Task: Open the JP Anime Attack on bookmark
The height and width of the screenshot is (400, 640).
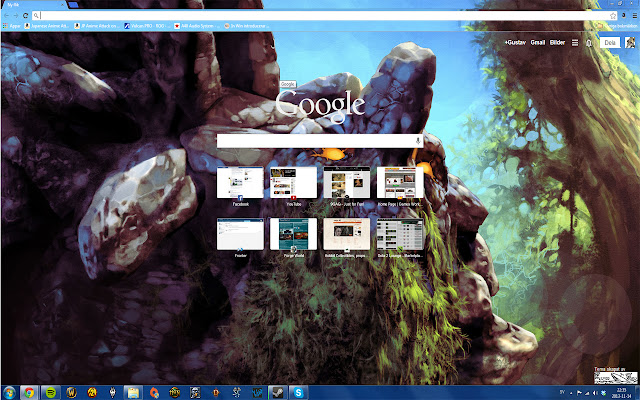Action: point(97,26)
